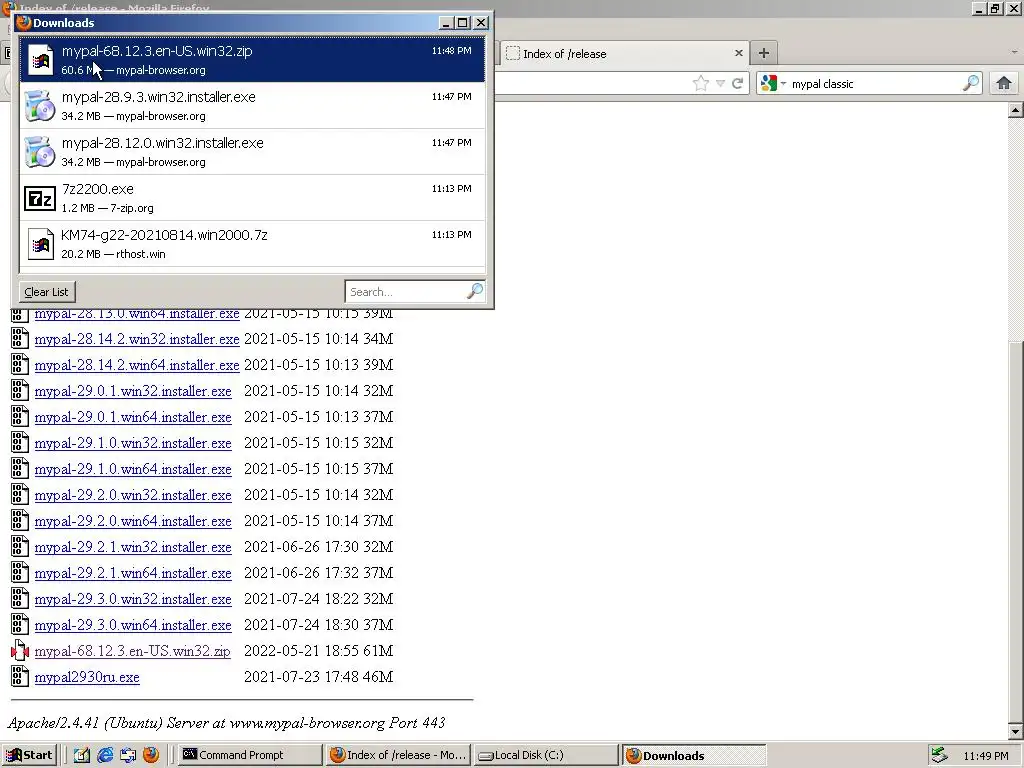Click binary file icon beside mypal2930ru.exe
1024x768 pixels.
coord(20,677)
